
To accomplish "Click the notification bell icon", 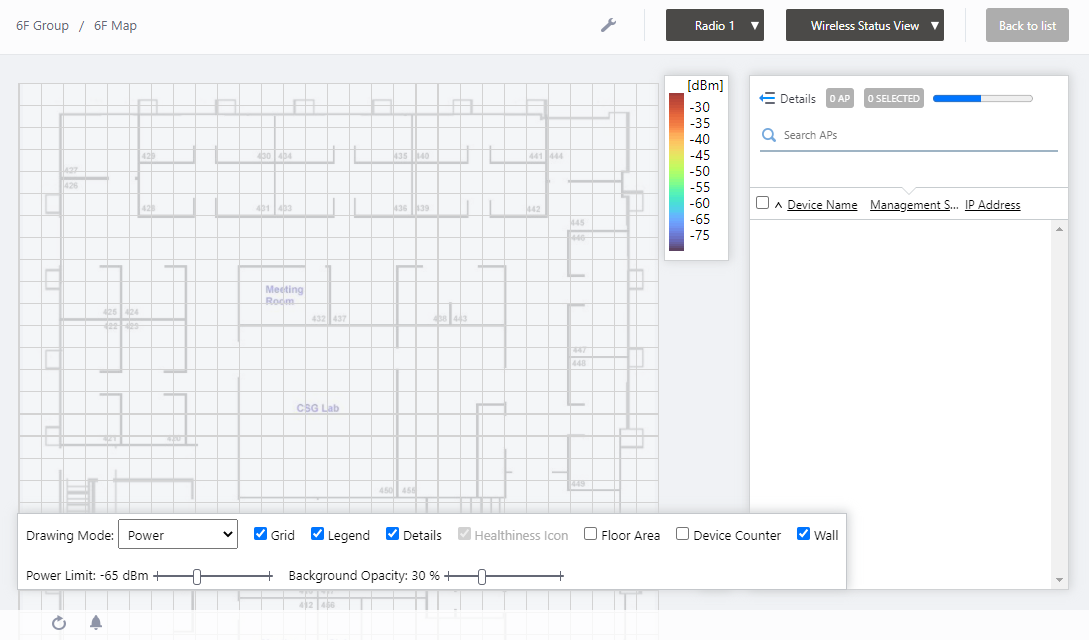I will (x=96, y=623).
